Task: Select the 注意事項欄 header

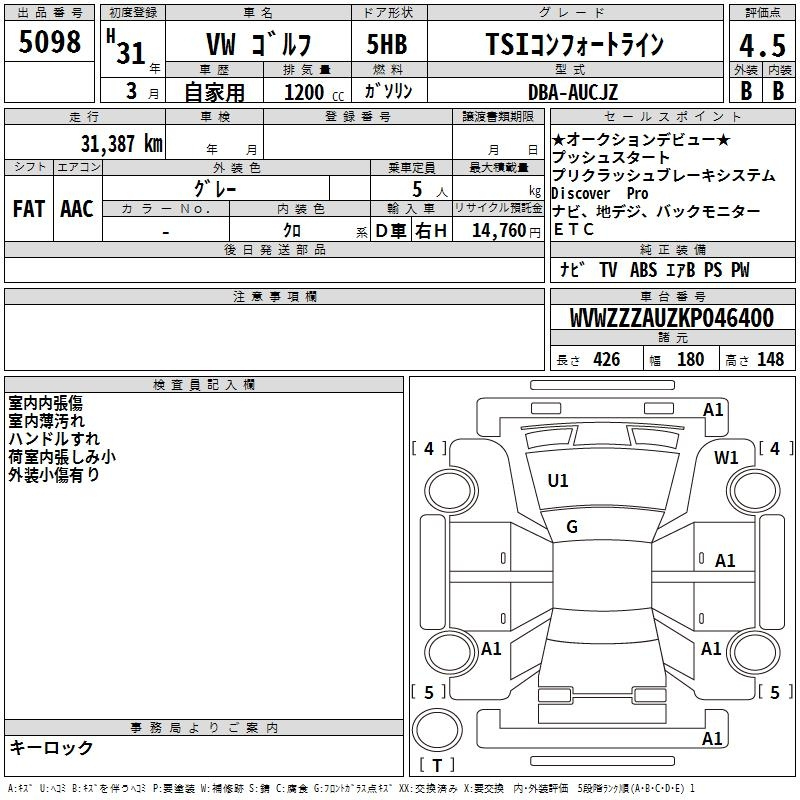Action: 274,296
